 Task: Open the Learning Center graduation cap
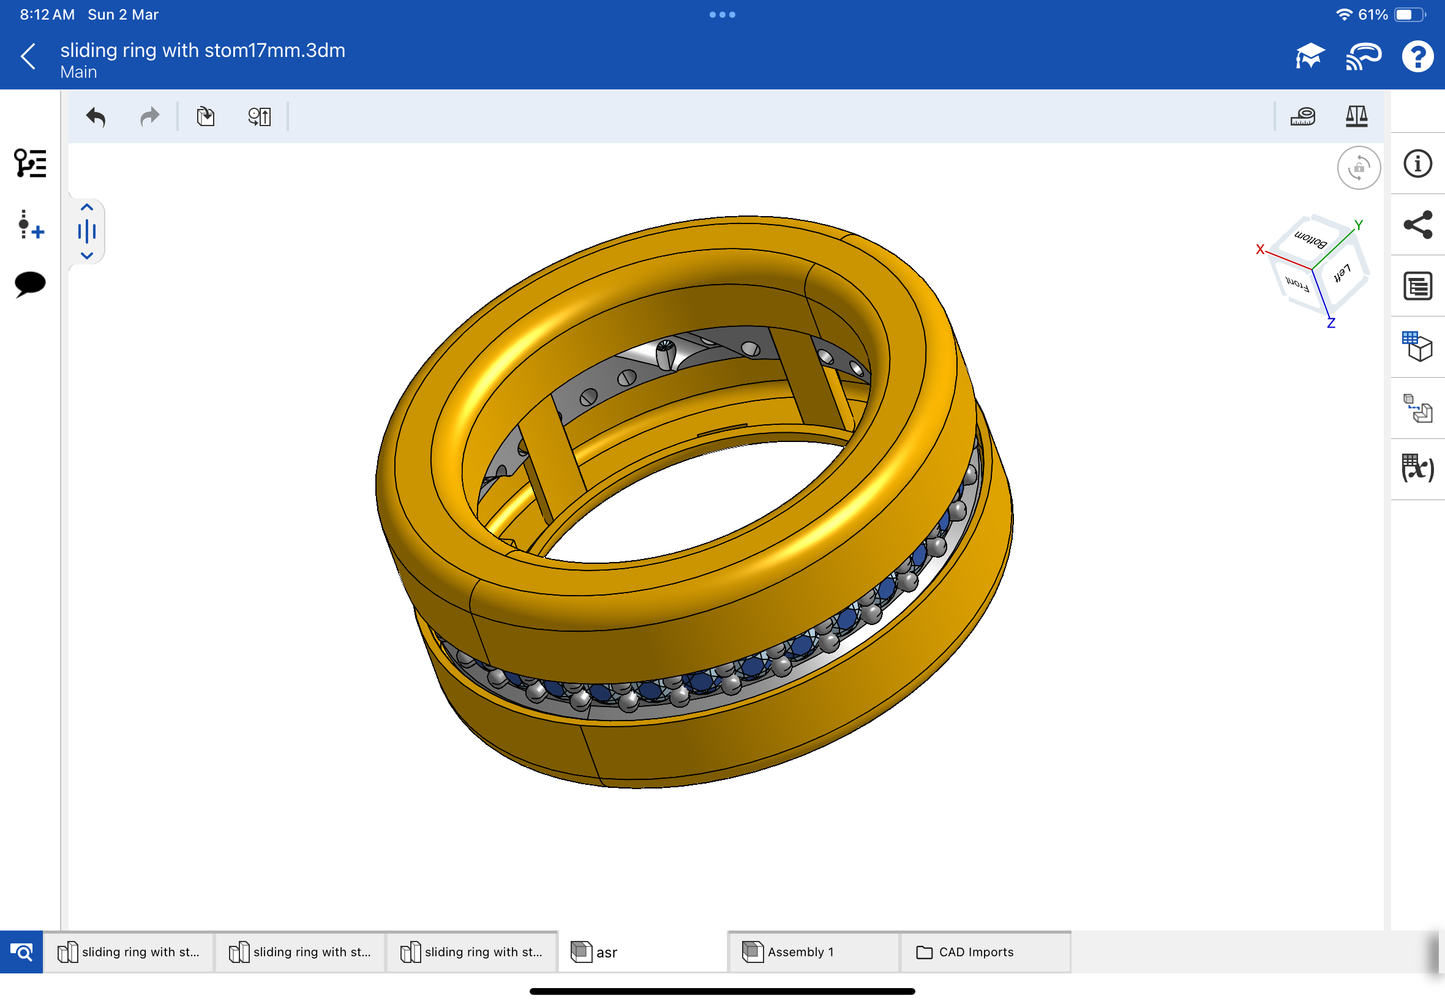click(x=1309, y=57)
